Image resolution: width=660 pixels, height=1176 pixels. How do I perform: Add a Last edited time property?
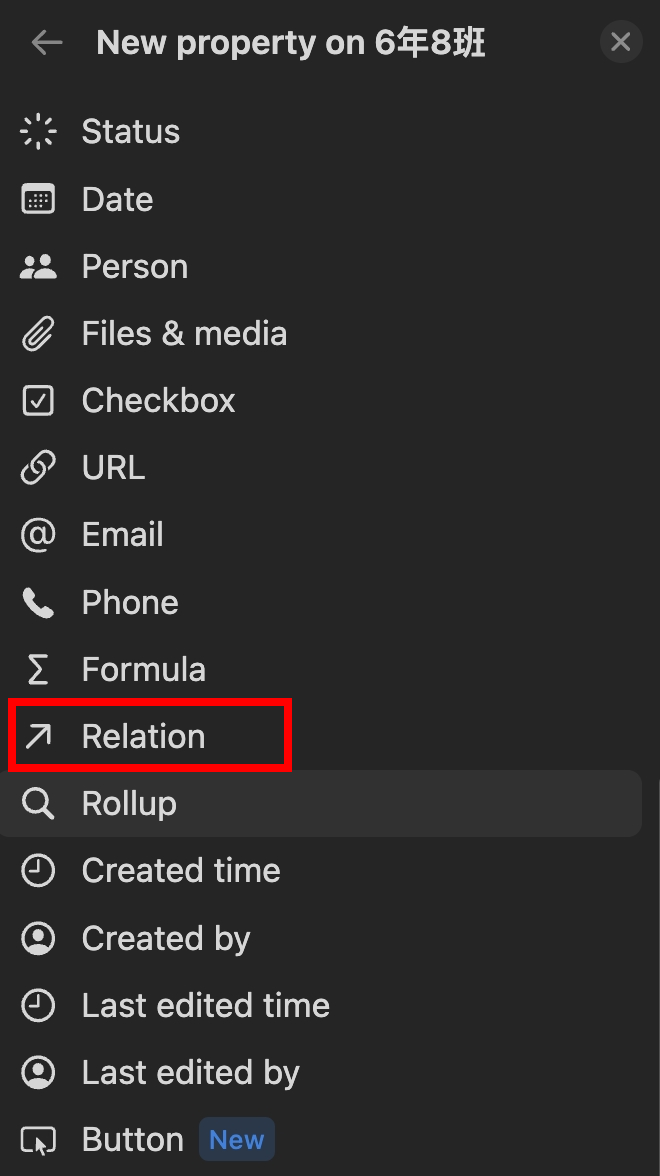[x=205, y=1006]
